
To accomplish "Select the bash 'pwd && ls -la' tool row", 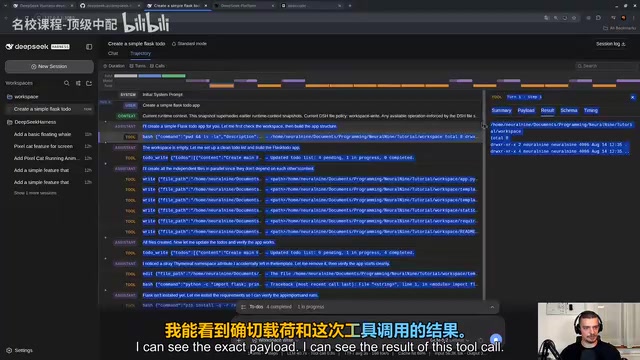I will click(290, 137).
